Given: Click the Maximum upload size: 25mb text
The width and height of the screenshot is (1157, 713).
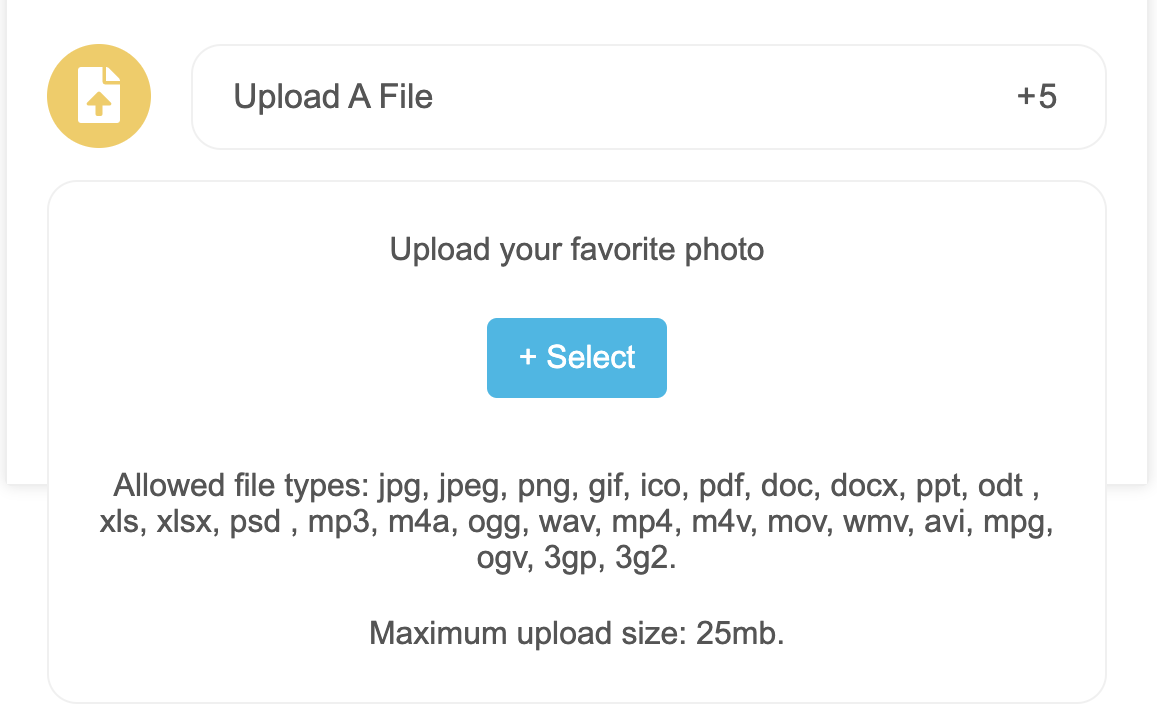Looking at the screenshot, I should point(576,633).
